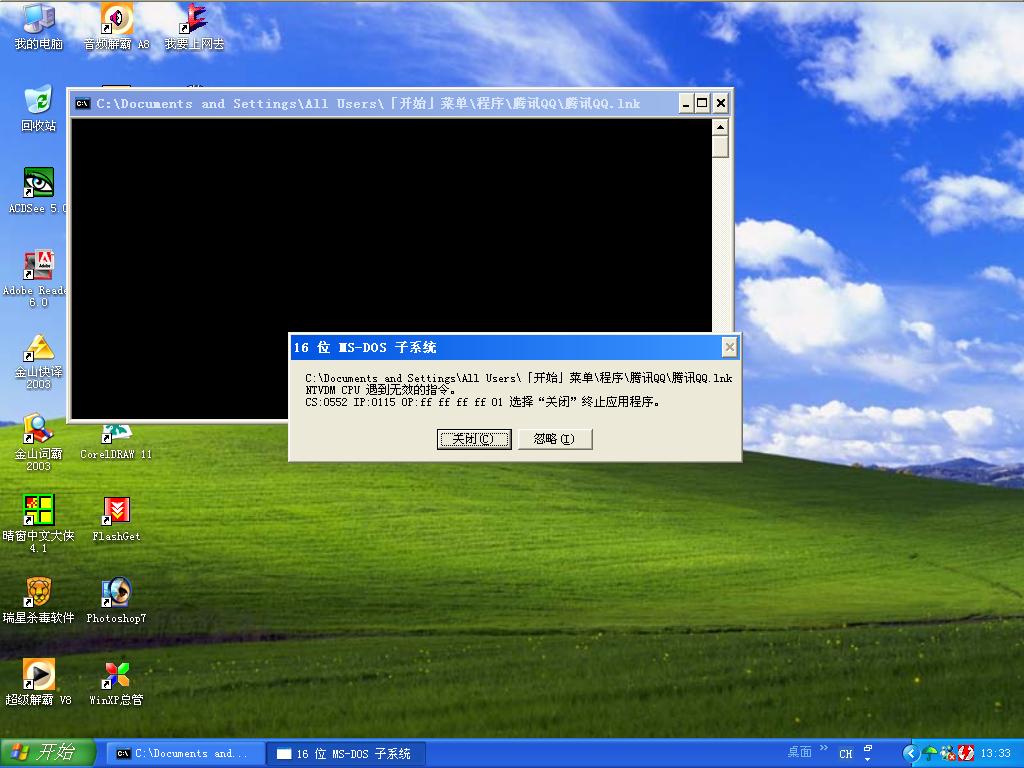Switch to the C:\Documents and... taskbar button
The height and width of the screenshot is (768, 1024).
[x=184, y=754]
